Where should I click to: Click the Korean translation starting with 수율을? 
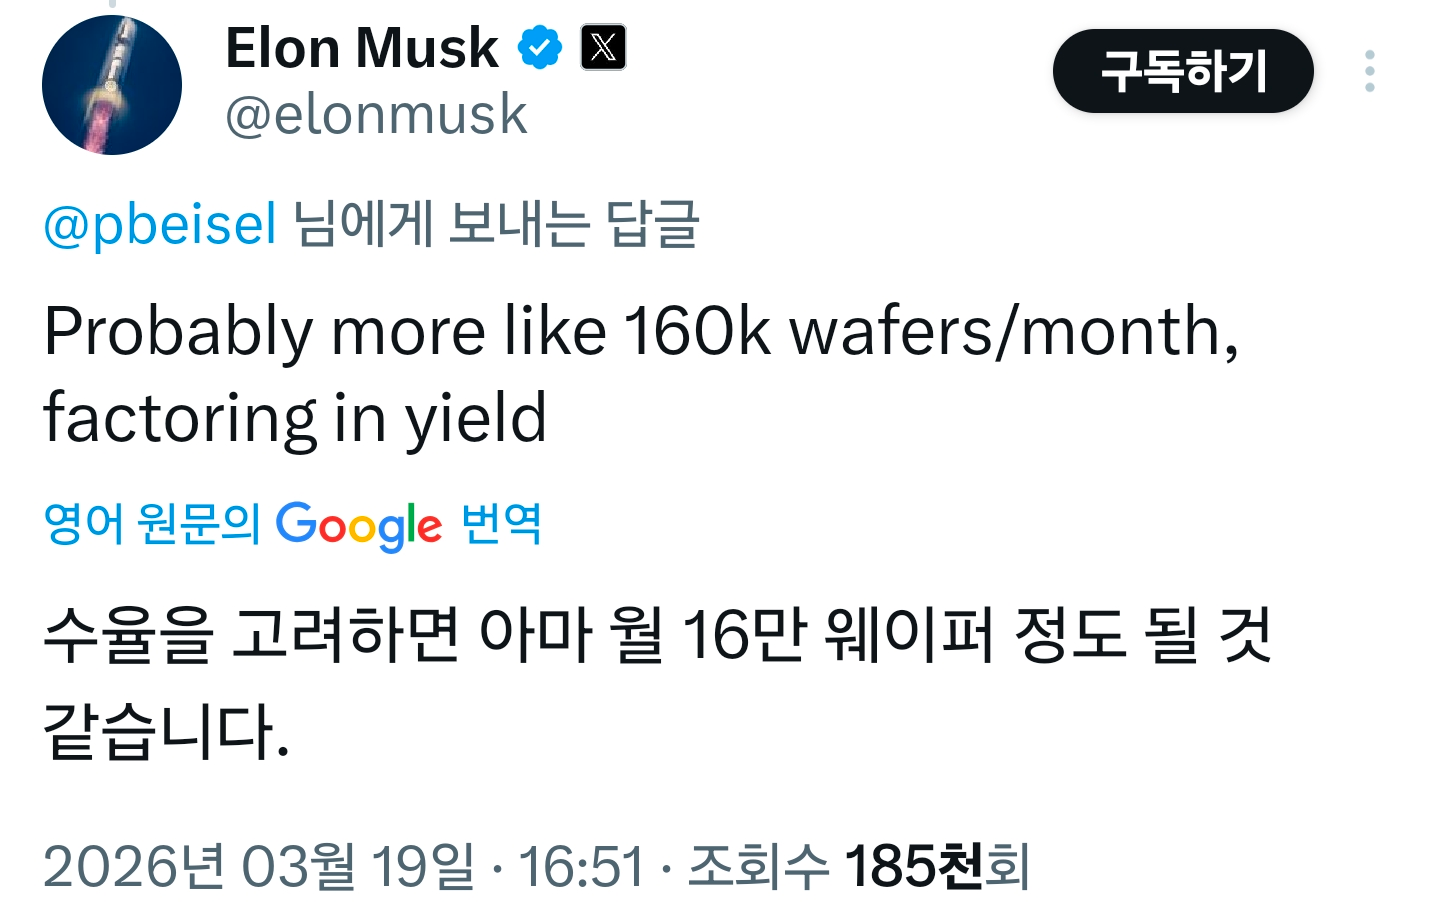coord(656,635)
